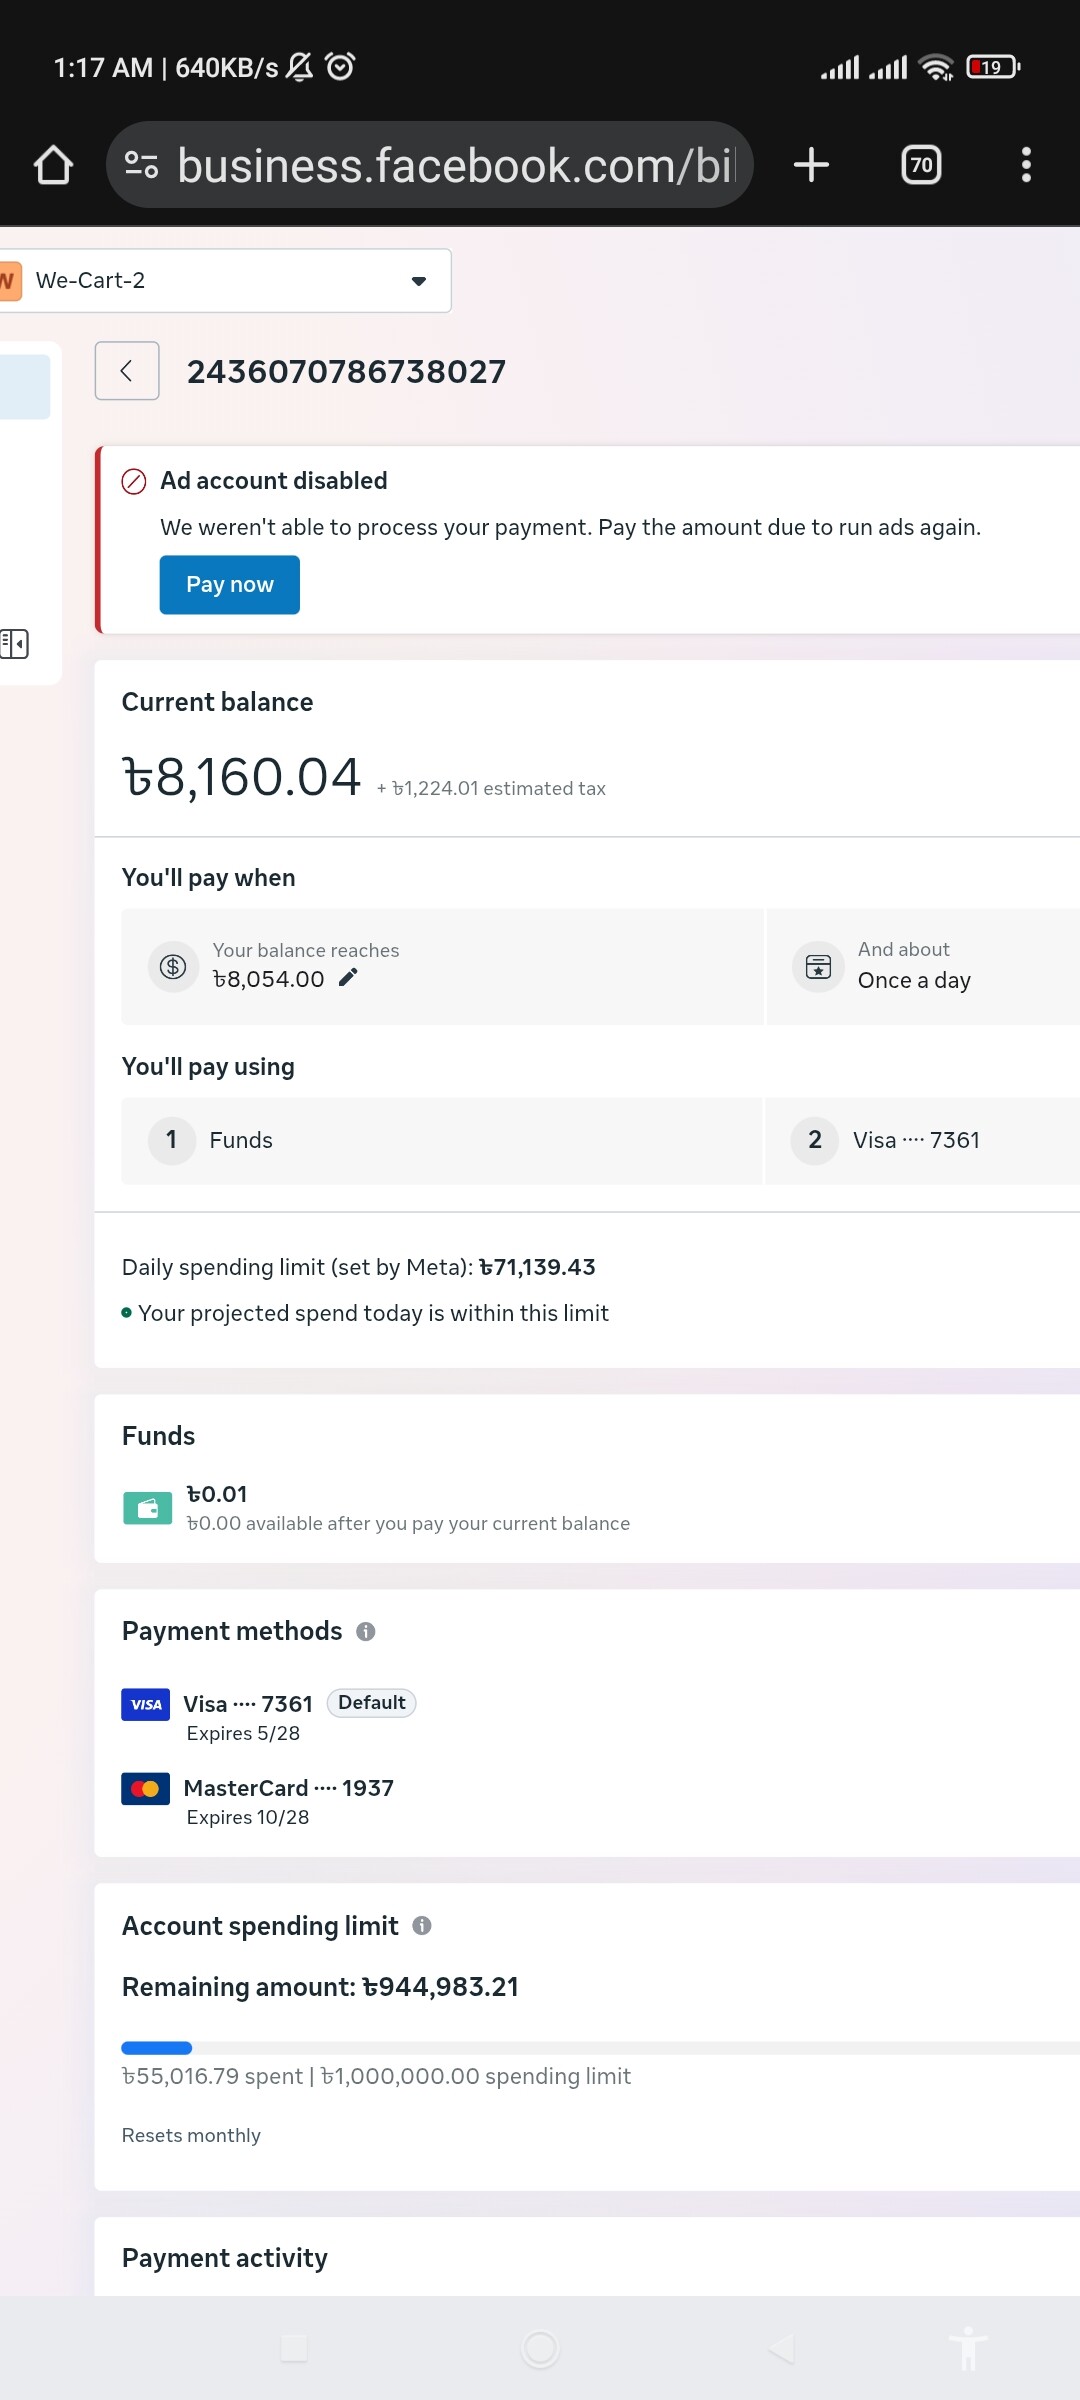1080x2400 pixels.
Task: Go back using the chevron arrow button
Action: click(x=127, y=371)
